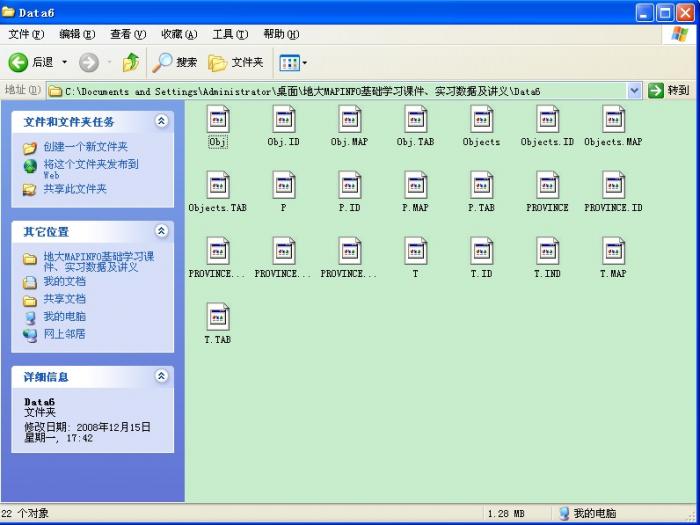Click the 创建一个新文件夹 link
Viewport: 700px width, 525px height.
pos(85,147)
